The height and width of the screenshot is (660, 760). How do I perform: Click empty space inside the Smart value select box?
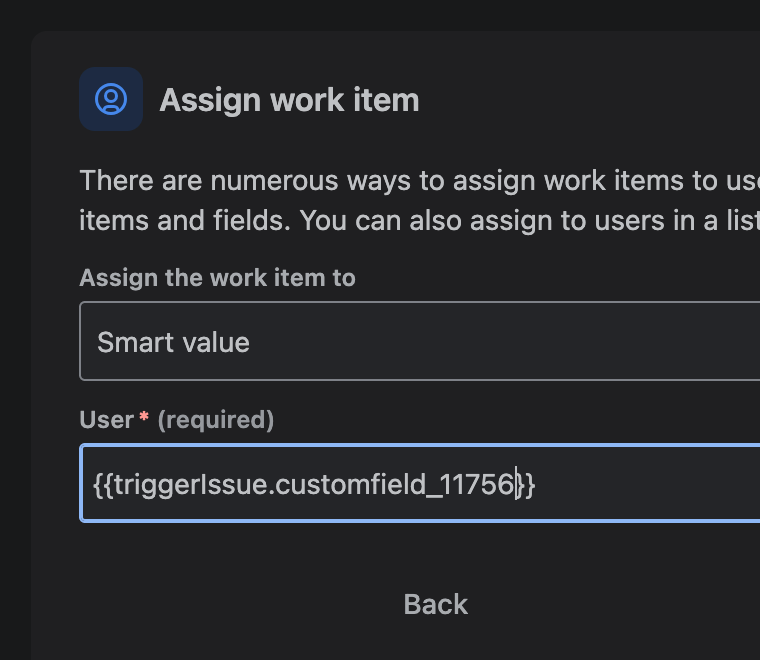tap(504, 341)
